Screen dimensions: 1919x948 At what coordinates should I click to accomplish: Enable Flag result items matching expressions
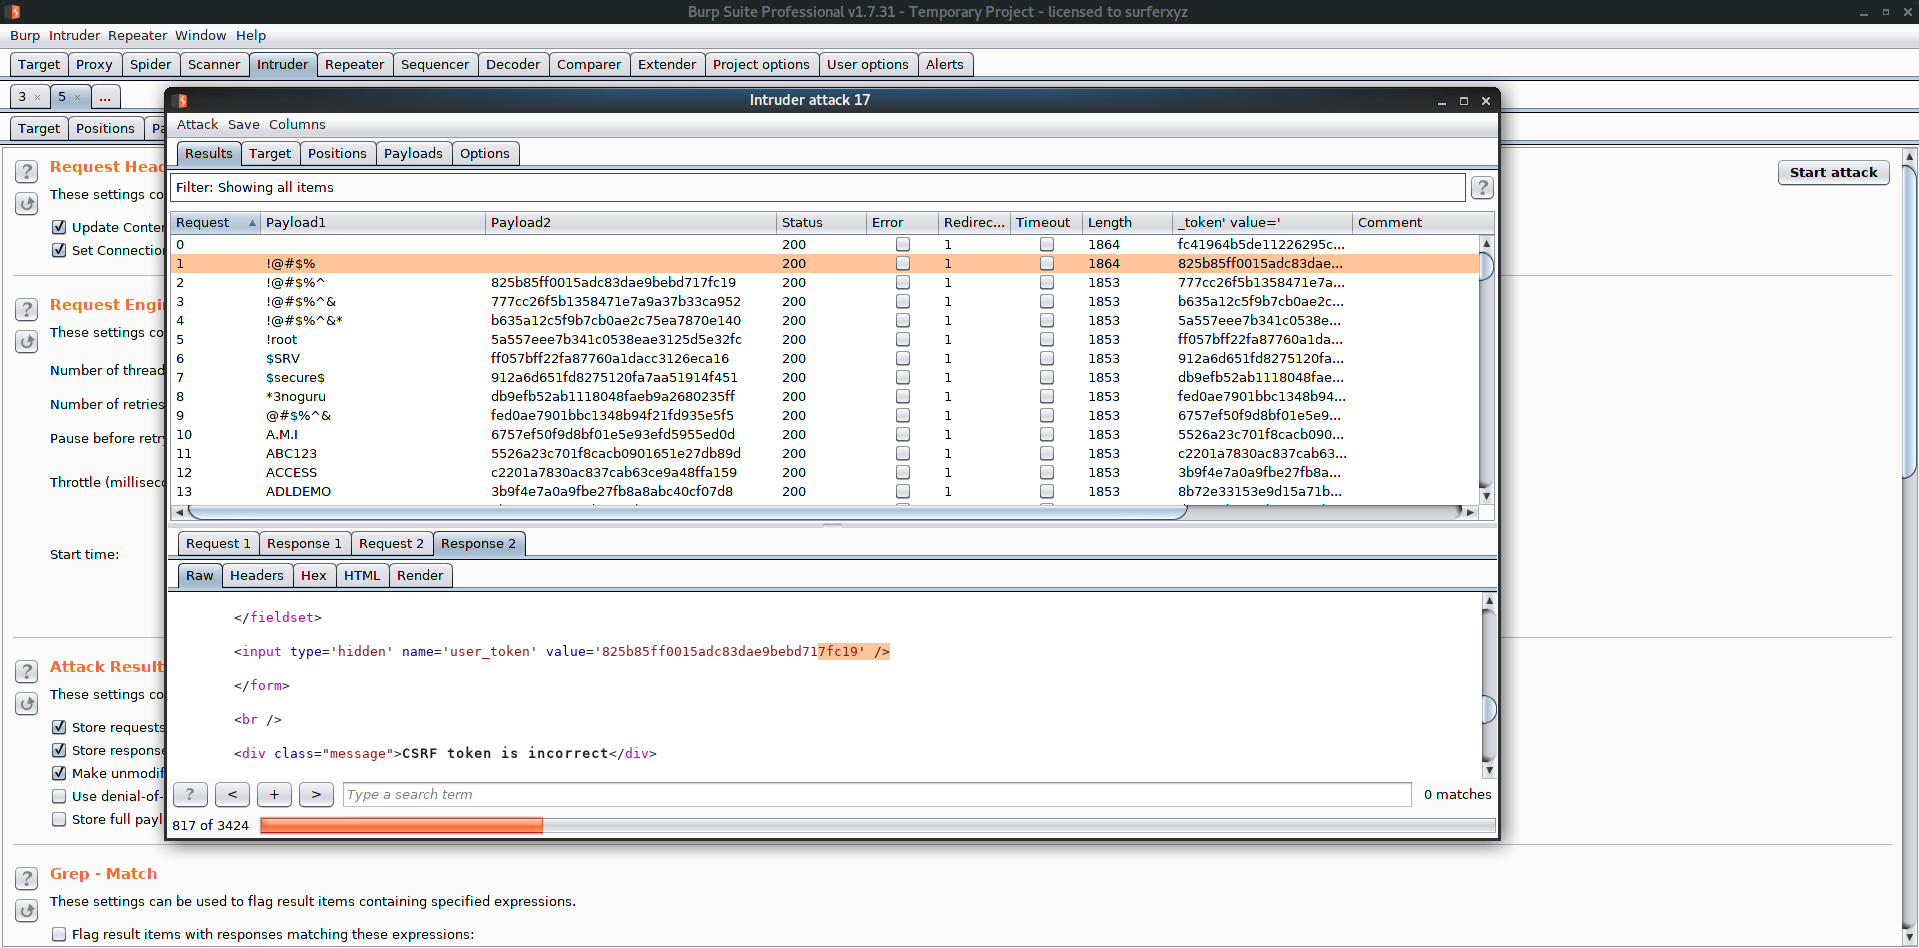tap(59, 934)
